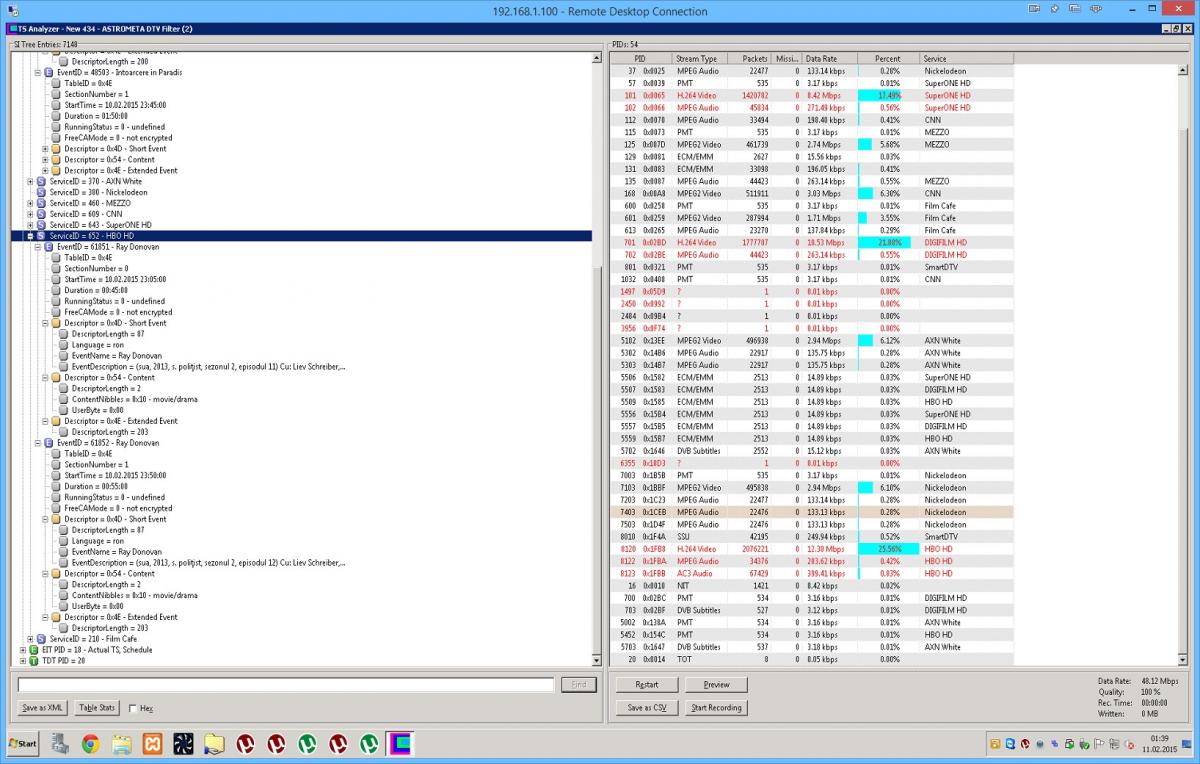Click the search input field beside Find
The image size is (1200, 764).
click(x=286, y=685)
